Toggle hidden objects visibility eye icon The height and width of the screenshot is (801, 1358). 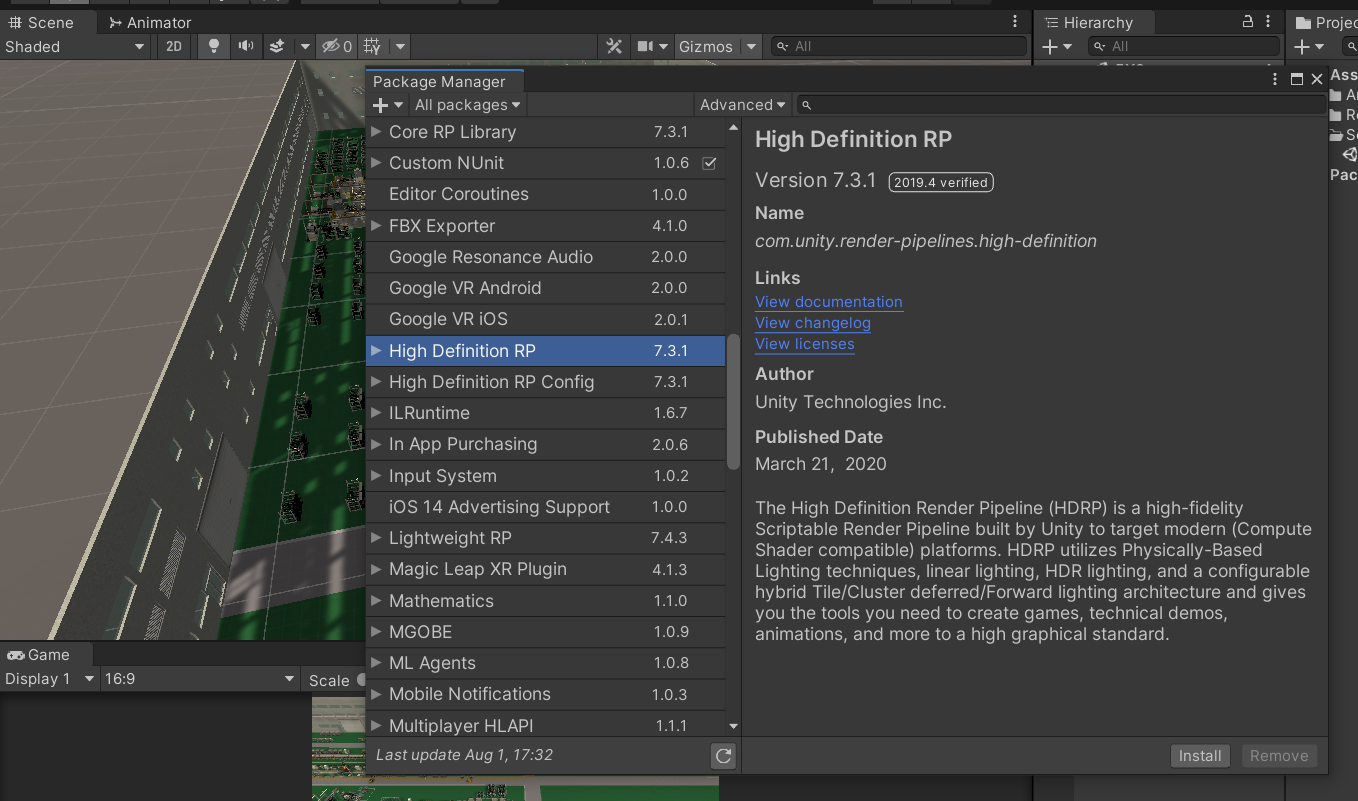pos(336,46)
